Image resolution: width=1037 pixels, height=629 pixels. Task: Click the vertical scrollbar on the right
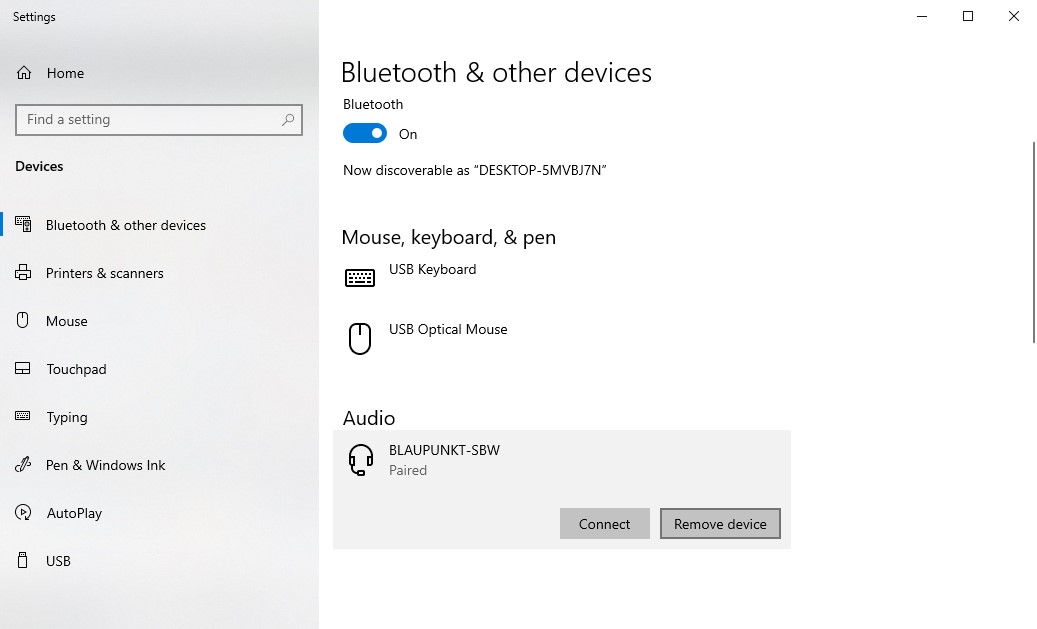1034,242
